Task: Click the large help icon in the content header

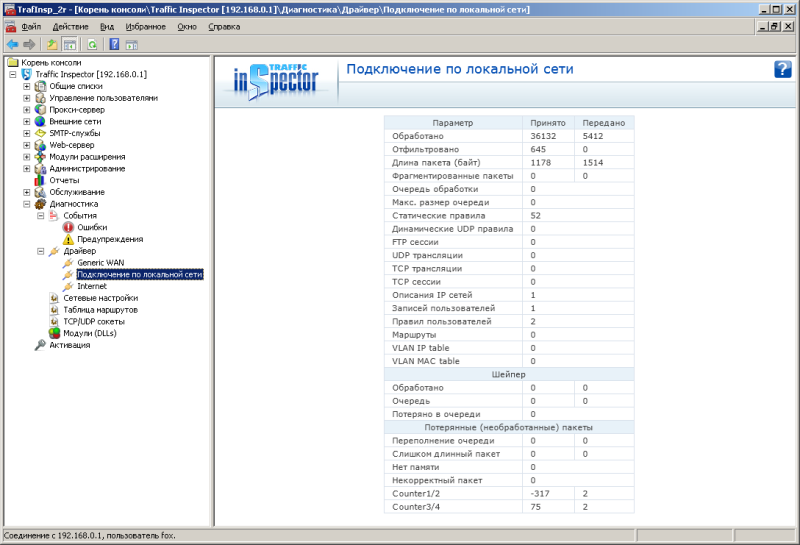Action: click(783, 69)
